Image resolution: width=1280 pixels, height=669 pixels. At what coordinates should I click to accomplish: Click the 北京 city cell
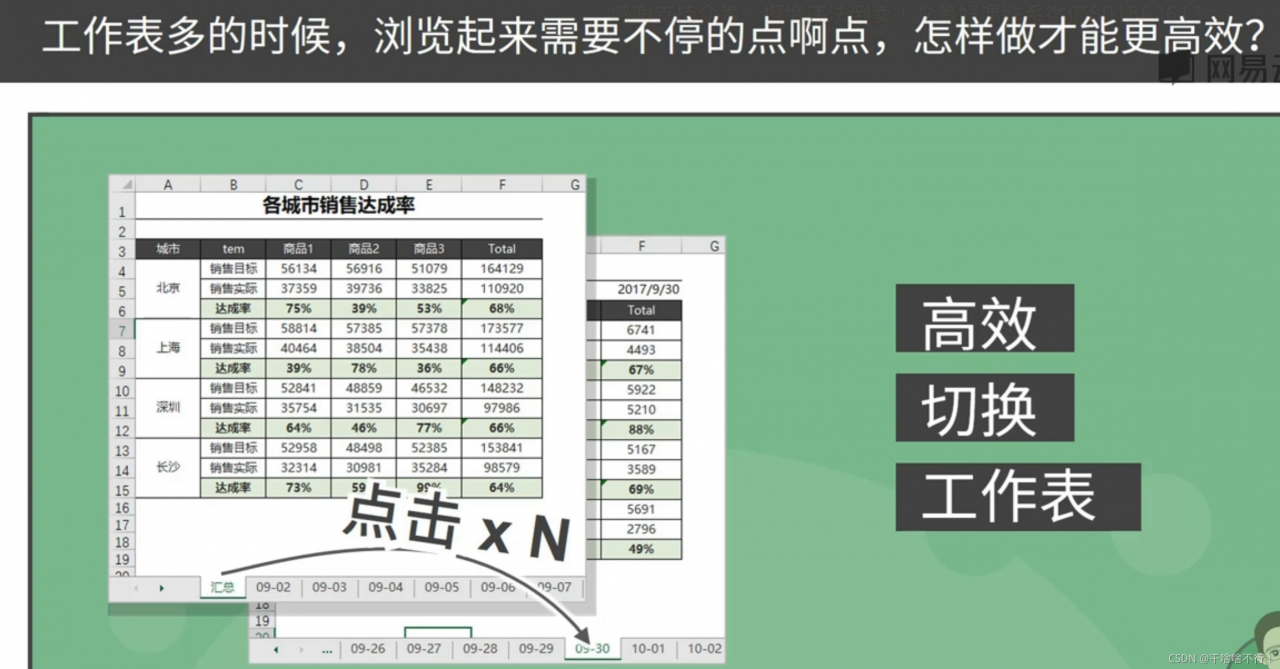coord(168,288)
